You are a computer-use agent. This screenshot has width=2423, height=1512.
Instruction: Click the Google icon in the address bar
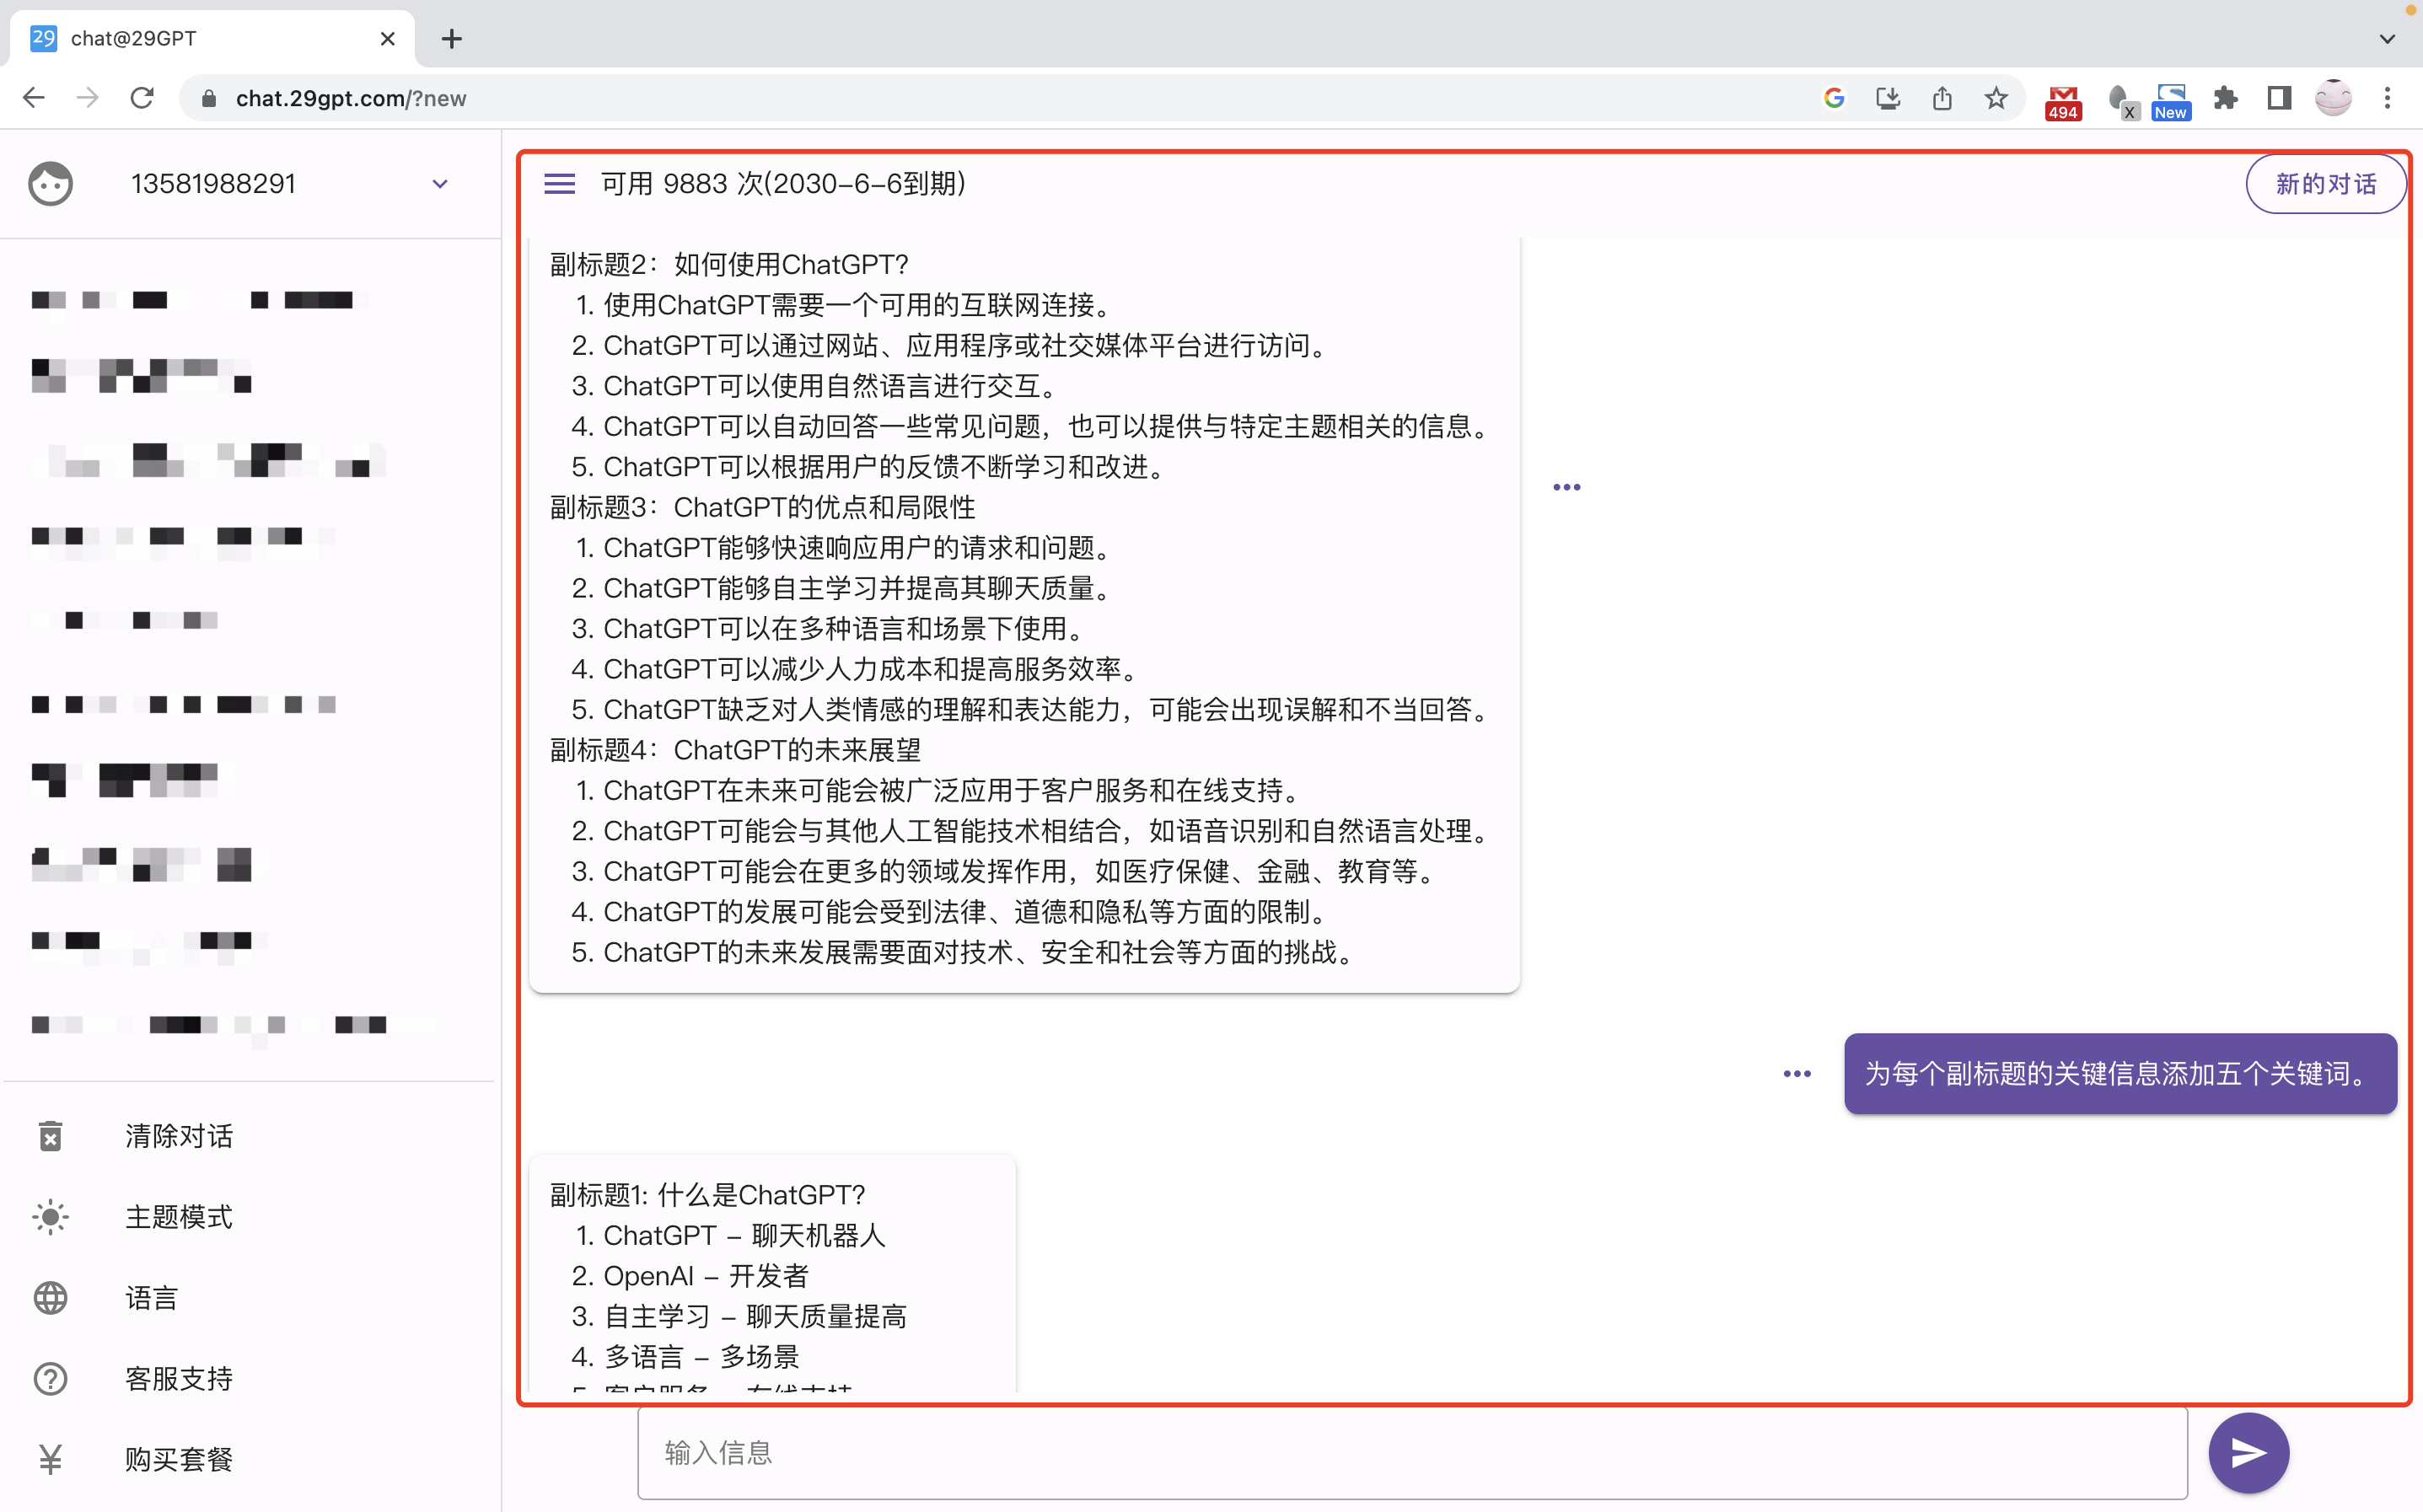[x=1834, y=98]
